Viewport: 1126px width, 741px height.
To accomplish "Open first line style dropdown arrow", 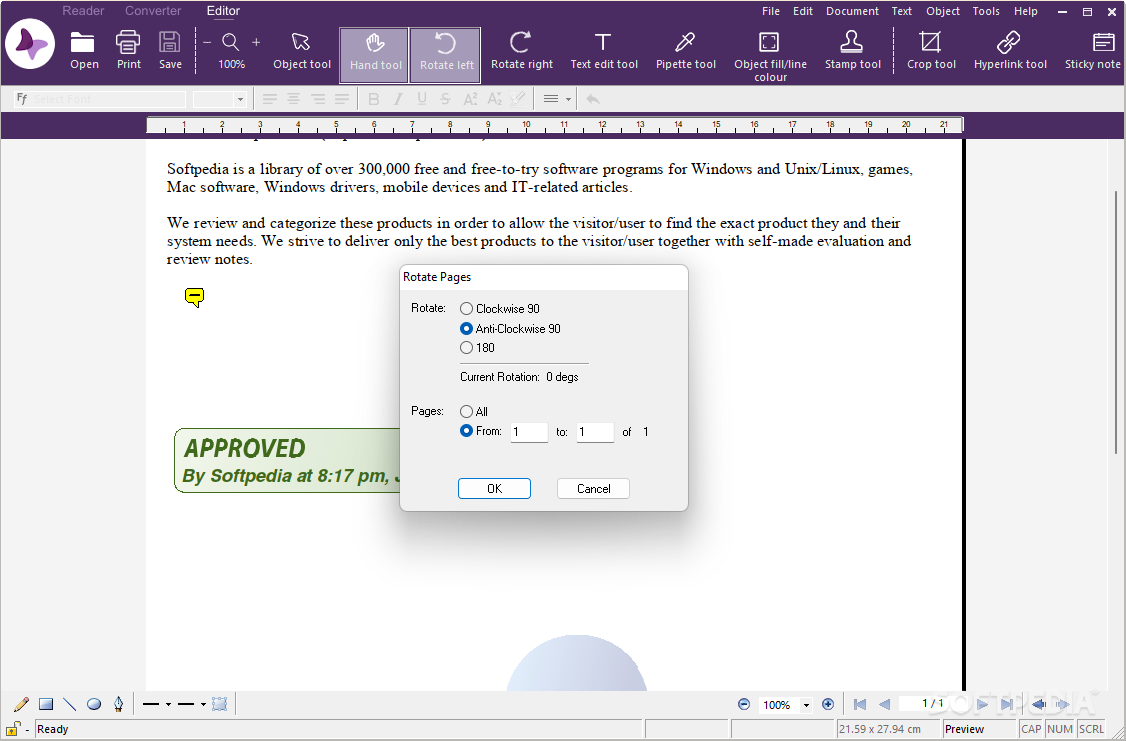I will tap(168, 704).
